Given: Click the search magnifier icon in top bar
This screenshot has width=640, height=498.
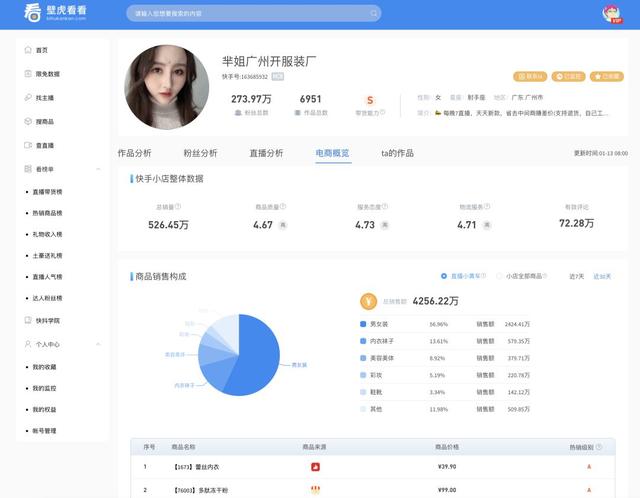Looking at the screenshot, I should 373,13.
